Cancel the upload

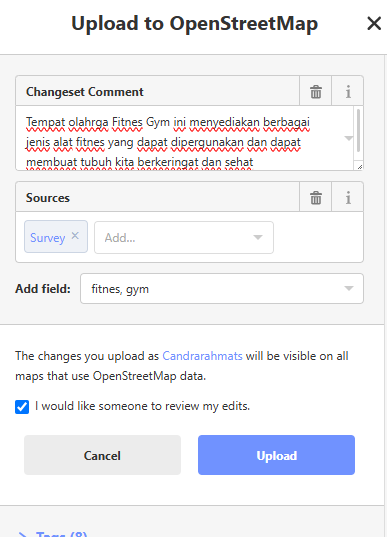[x=102, y=455]
